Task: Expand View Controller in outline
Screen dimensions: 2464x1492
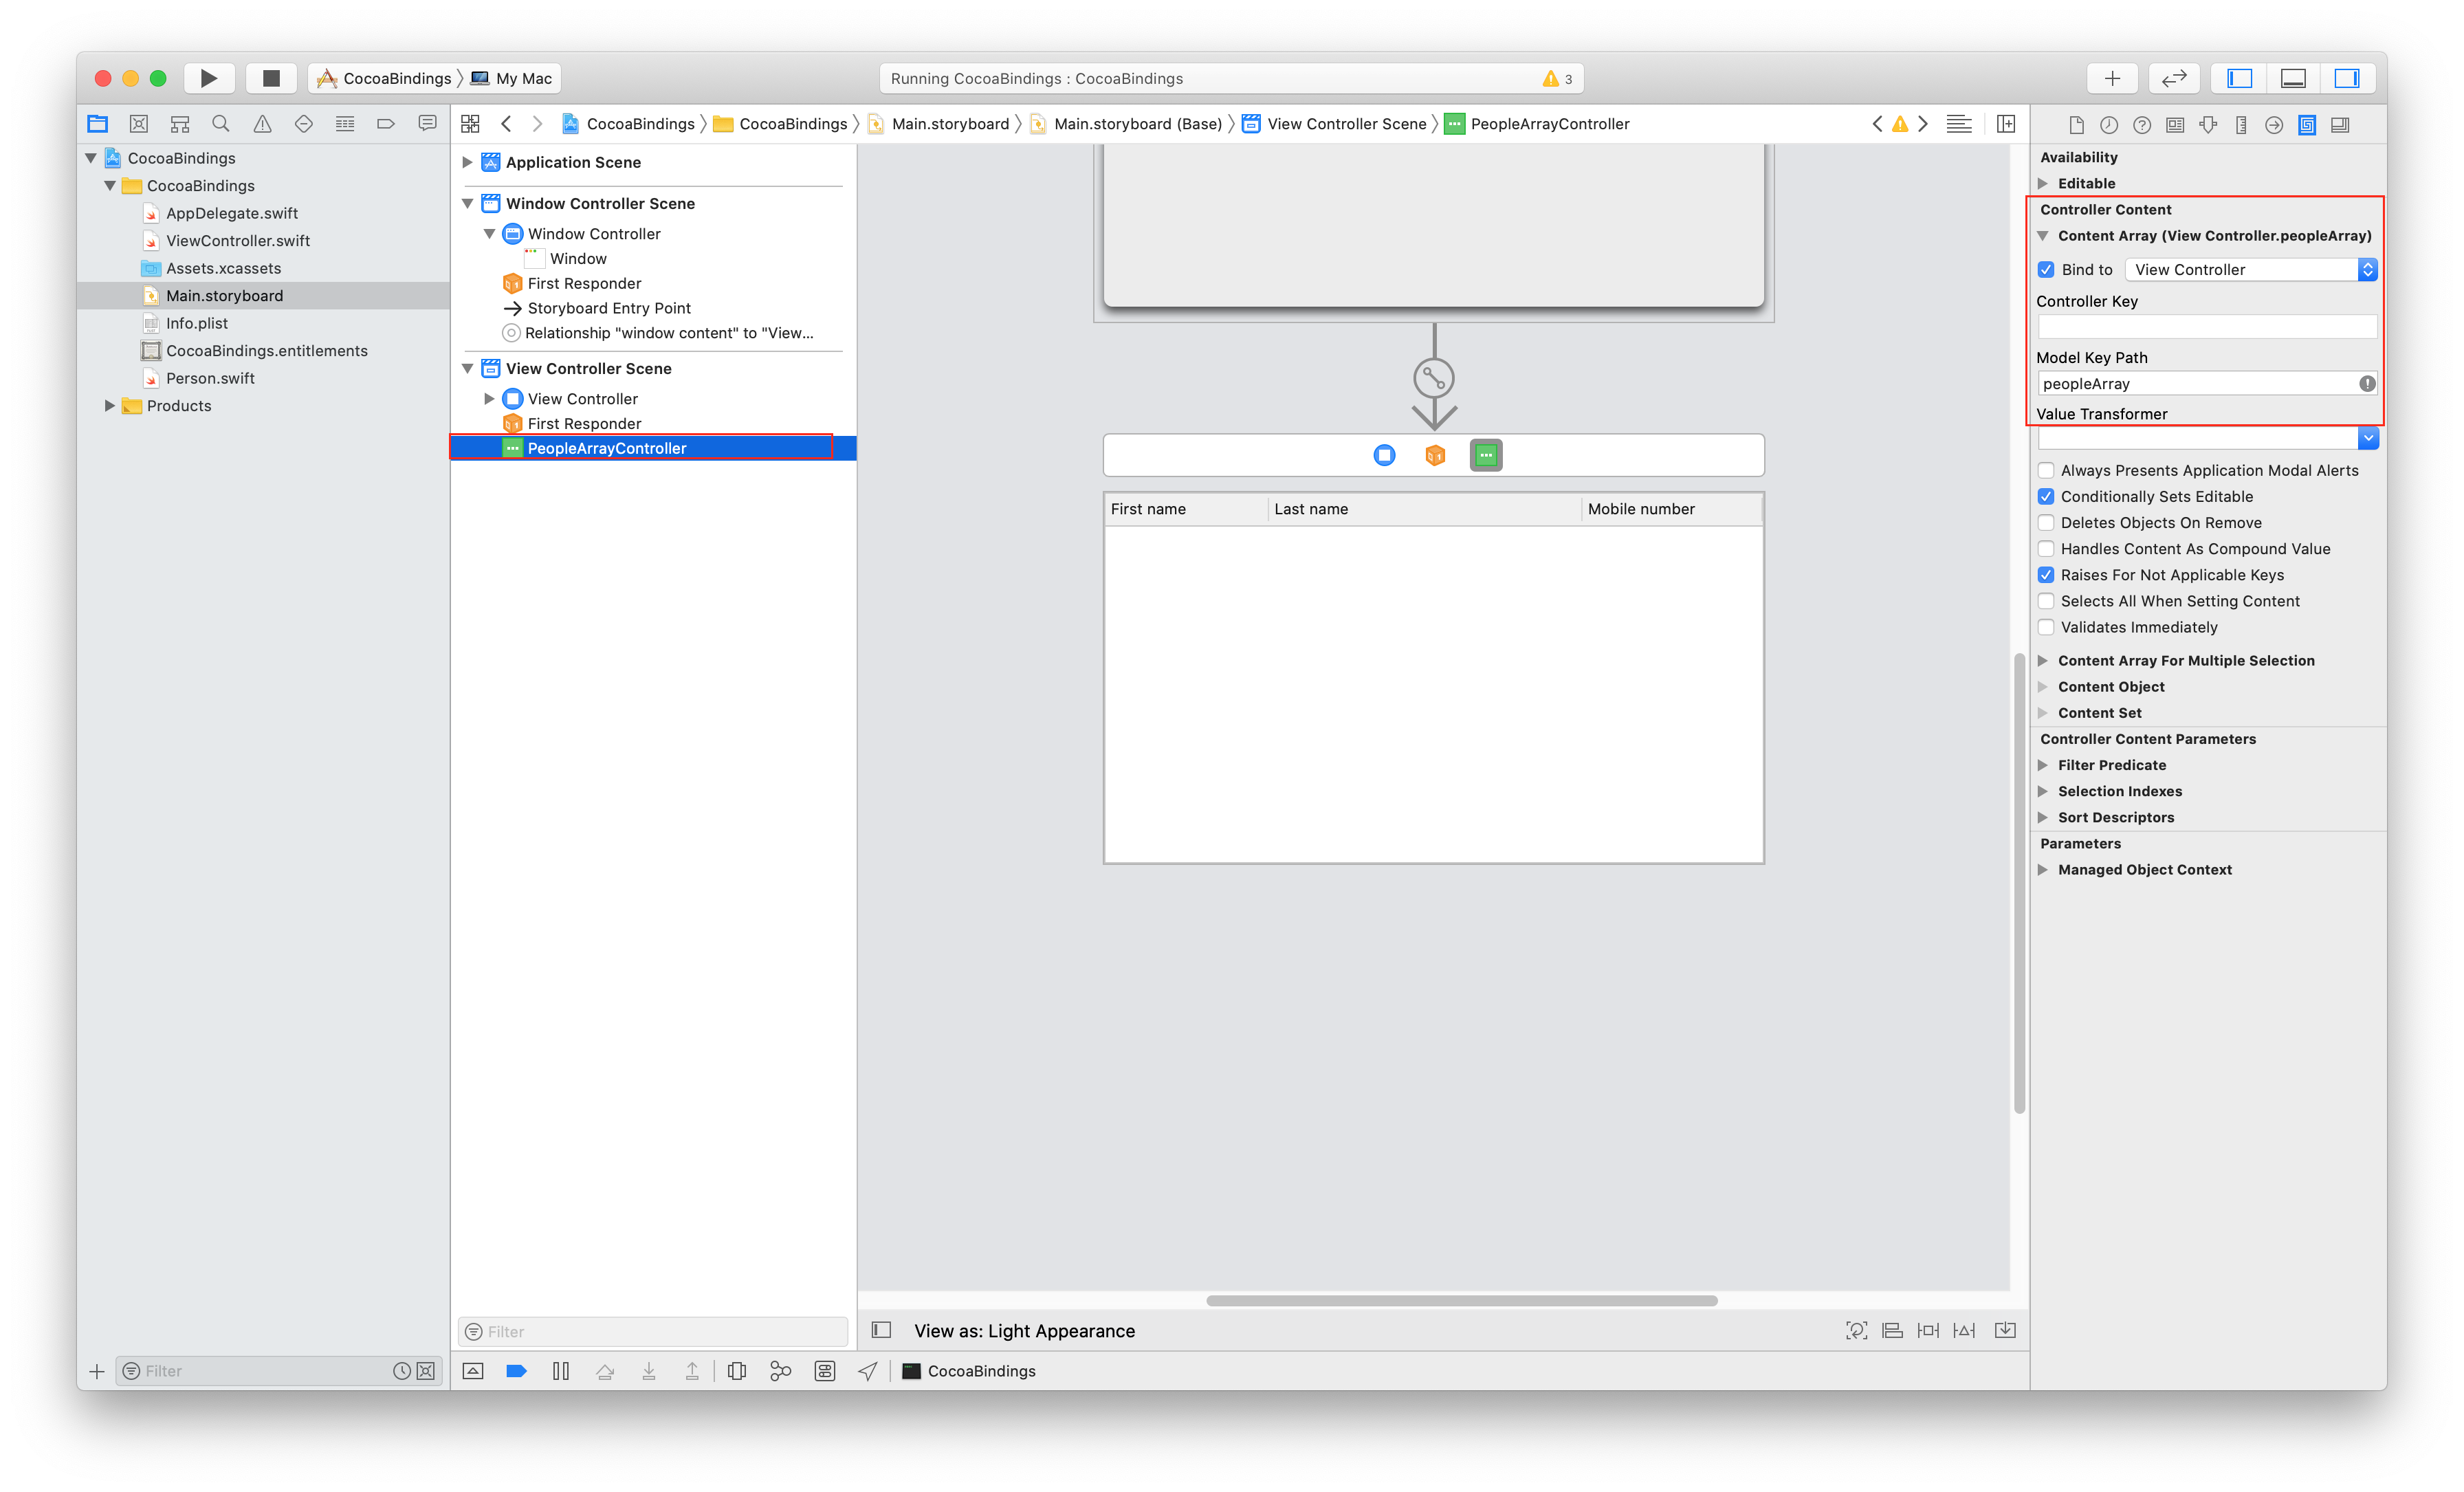Action: [x=489, y=398]
